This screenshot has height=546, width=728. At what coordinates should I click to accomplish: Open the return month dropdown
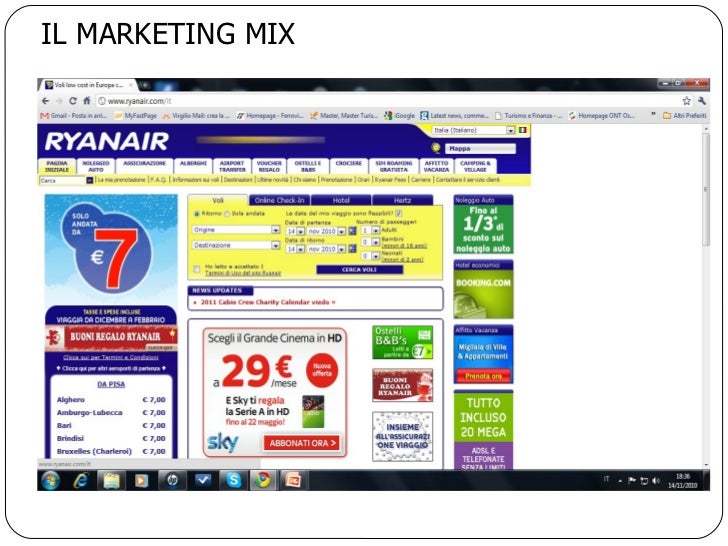[326, 249]
